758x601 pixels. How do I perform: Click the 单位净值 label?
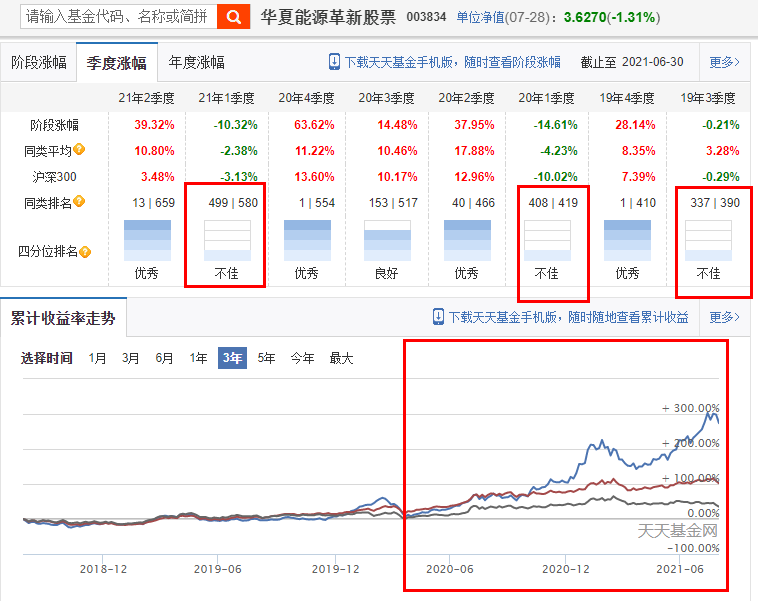[x=481, y=17]
